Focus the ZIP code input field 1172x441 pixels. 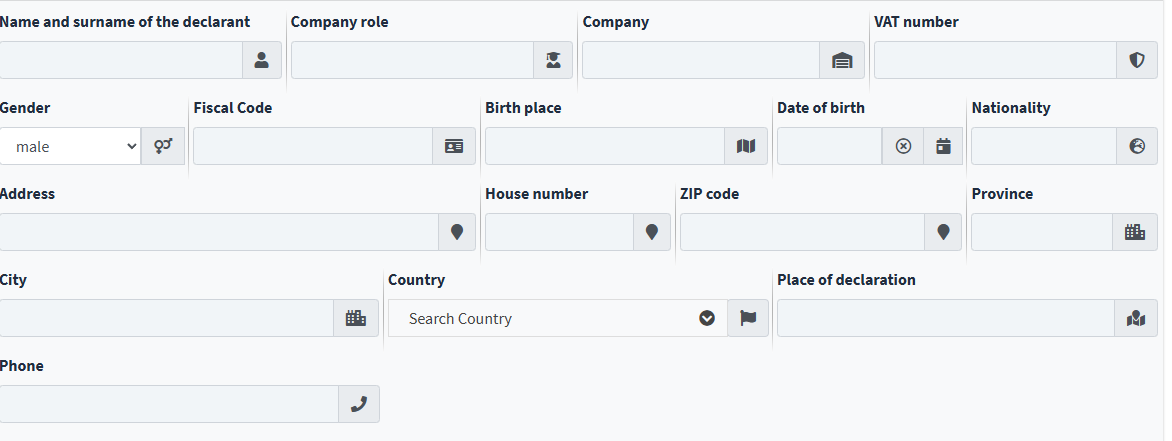click(x=803, y=232)
